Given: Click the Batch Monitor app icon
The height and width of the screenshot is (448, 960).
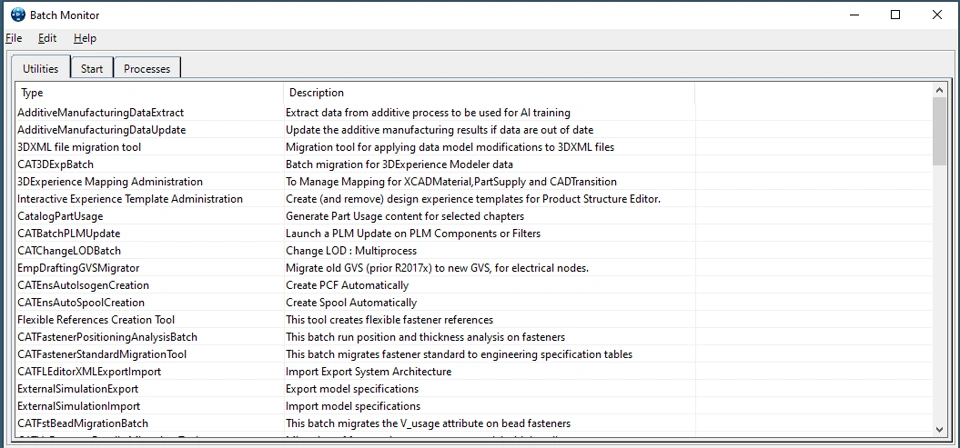Looking at the screenshot, I should (x=17, y=15).
